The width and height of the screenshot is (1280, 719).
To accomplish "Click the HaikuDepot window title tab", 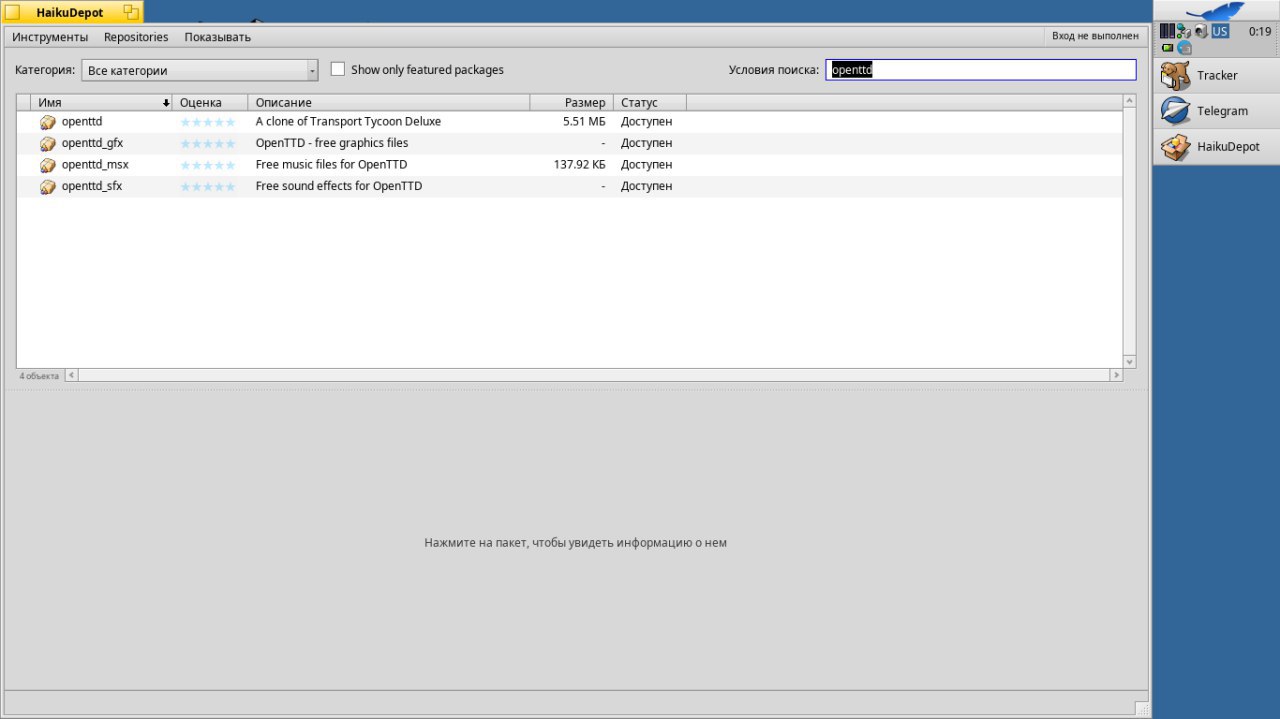I will point(70,13).
